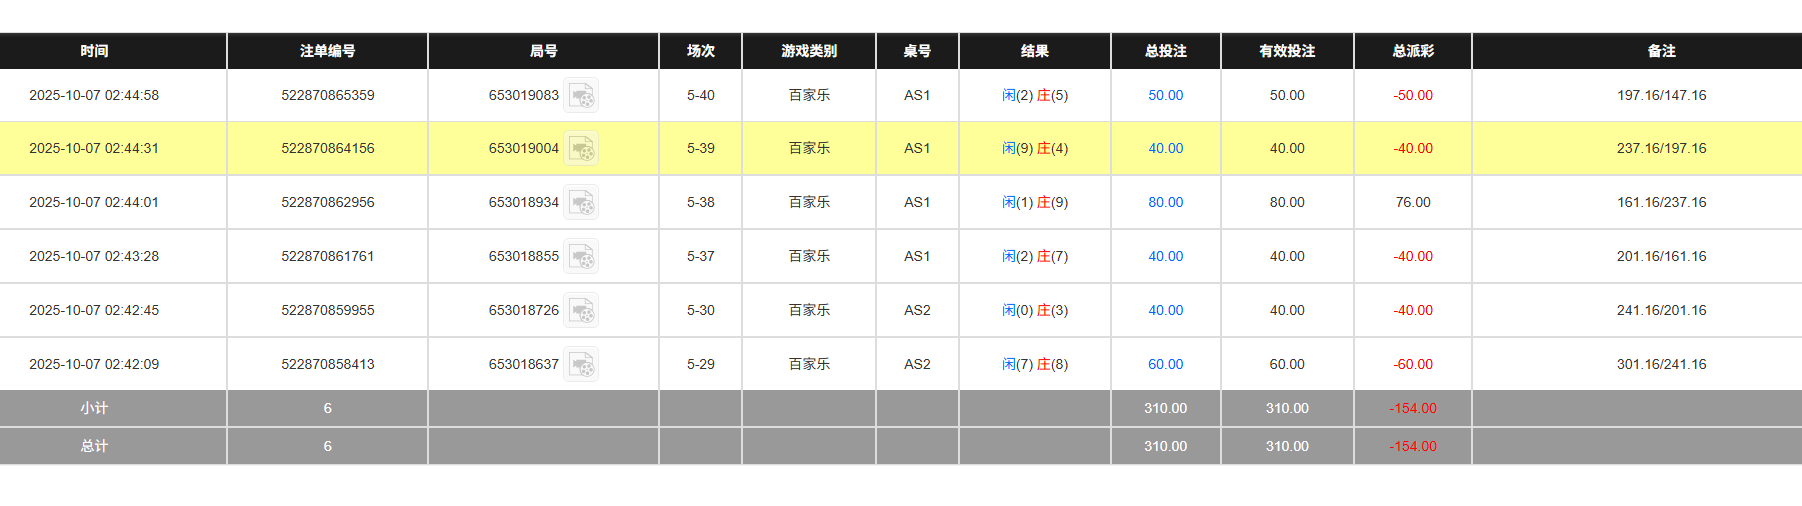View the replay icon for round 653018726
Screen dimensions: 1802x506
[x=581, y=311]
